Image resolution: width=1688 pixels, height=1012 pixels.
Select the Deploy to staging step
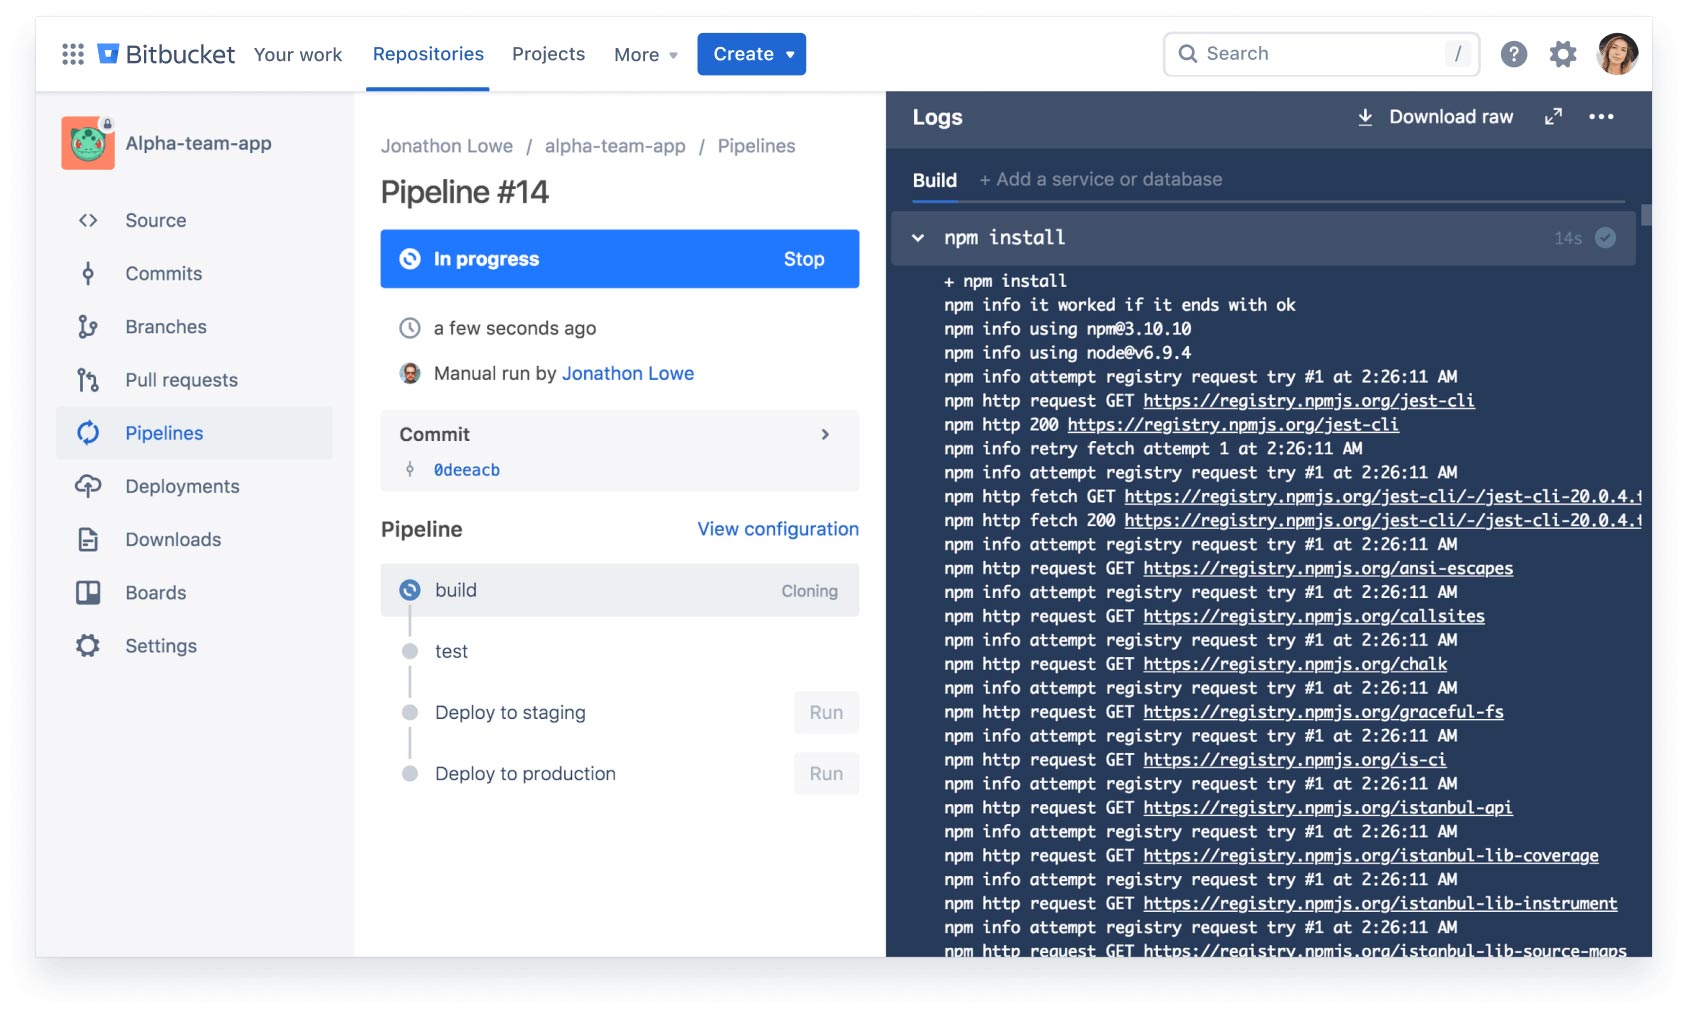point(510,713)
